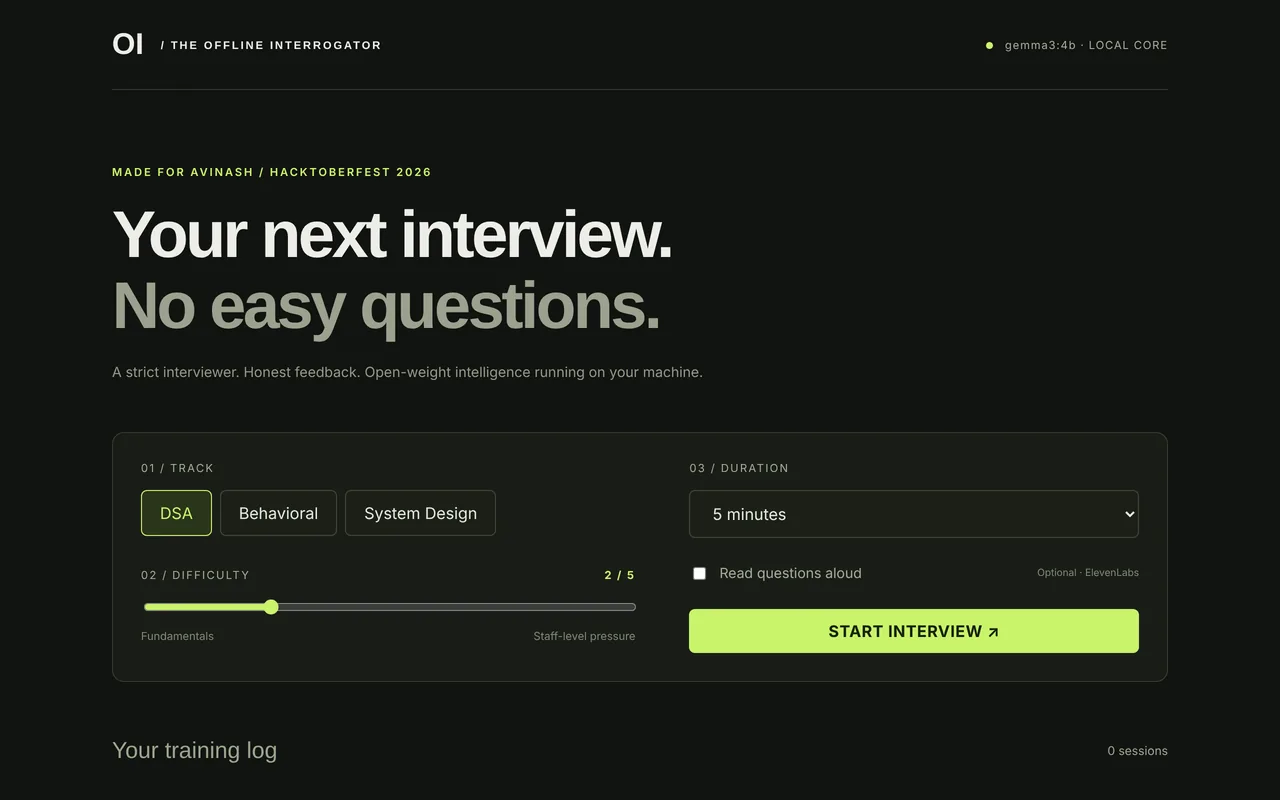
Task: Click the 'Optional · ElevenLabs' note
Action: click(1088, 573)
